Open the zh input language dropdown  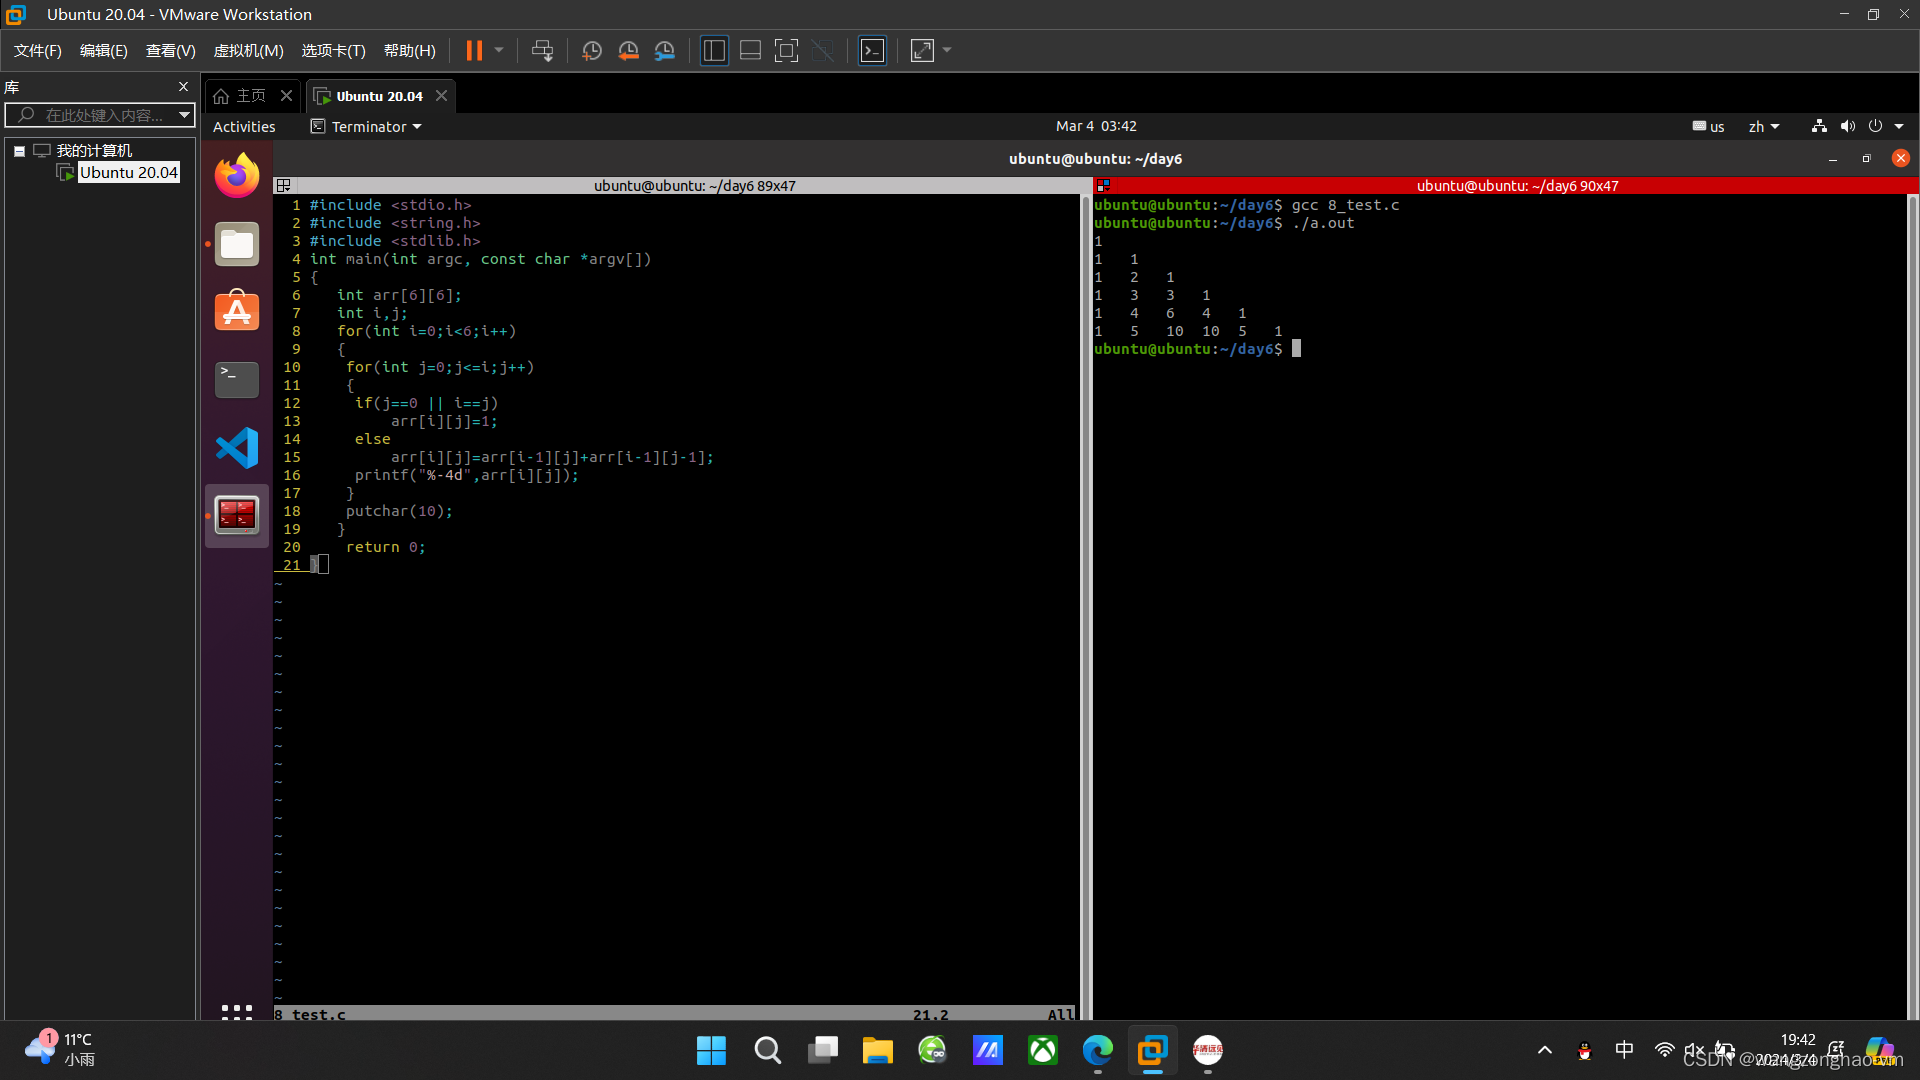pyautogui.click(x=1764, y=127)
